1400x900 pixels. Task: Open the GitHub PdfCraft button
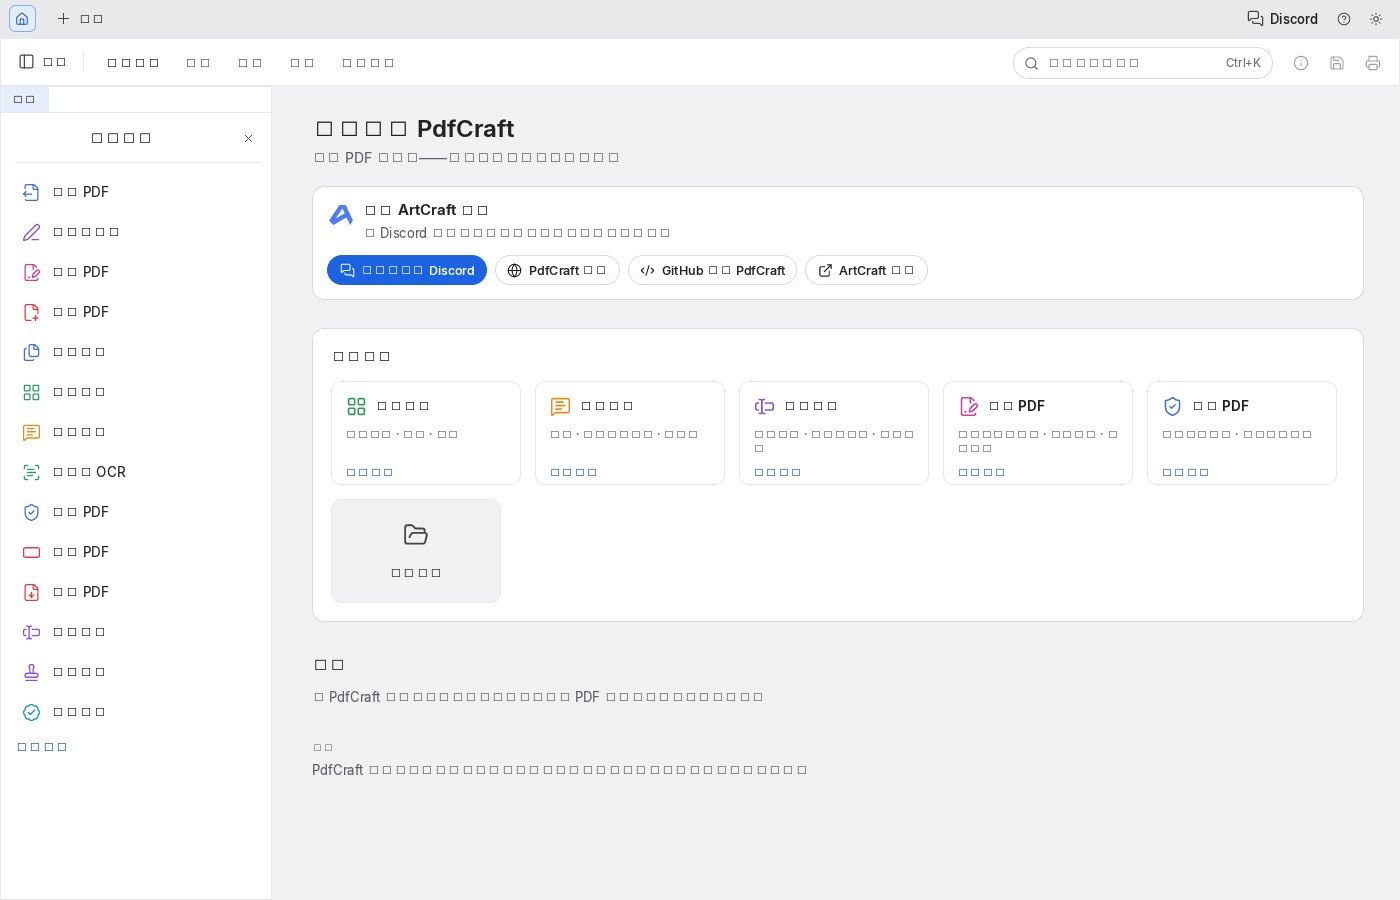click(712, 270)
